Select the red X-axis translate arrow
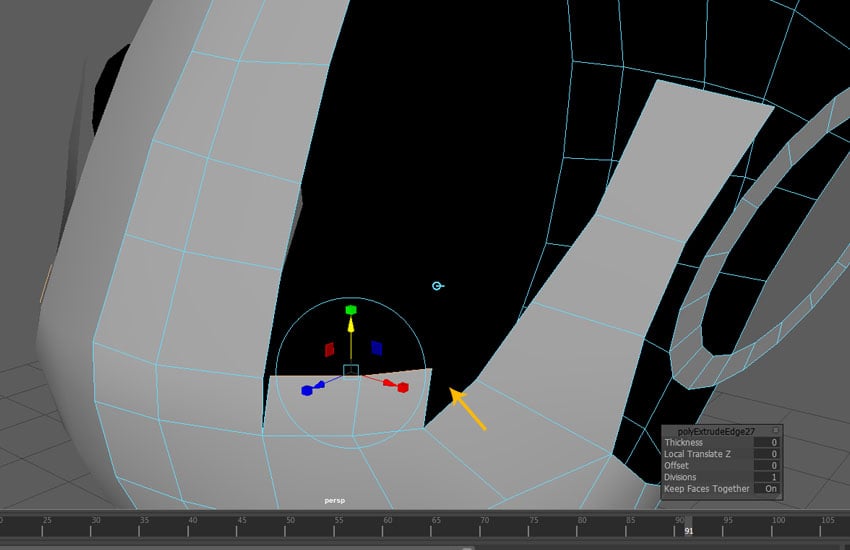Screen dimensions: 850x550 click(x=389, y=383)
